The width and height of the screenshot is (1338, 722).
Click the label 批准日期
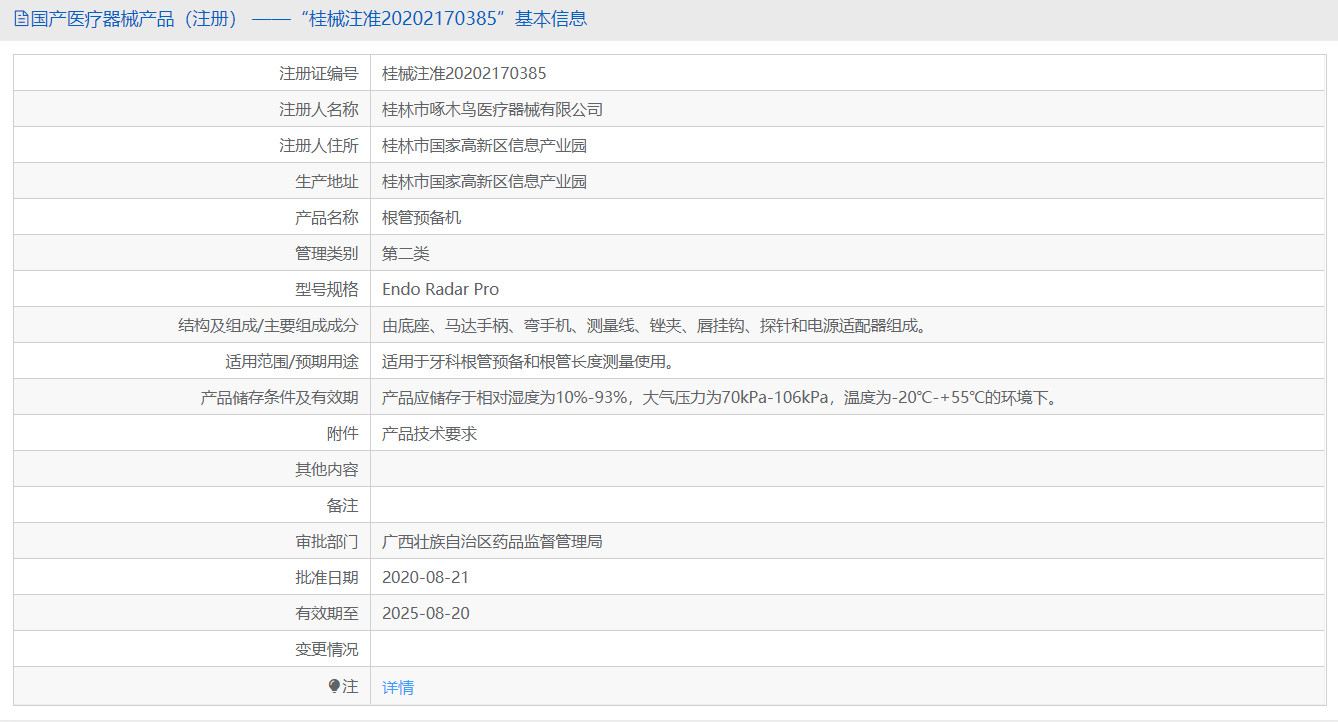326,577
